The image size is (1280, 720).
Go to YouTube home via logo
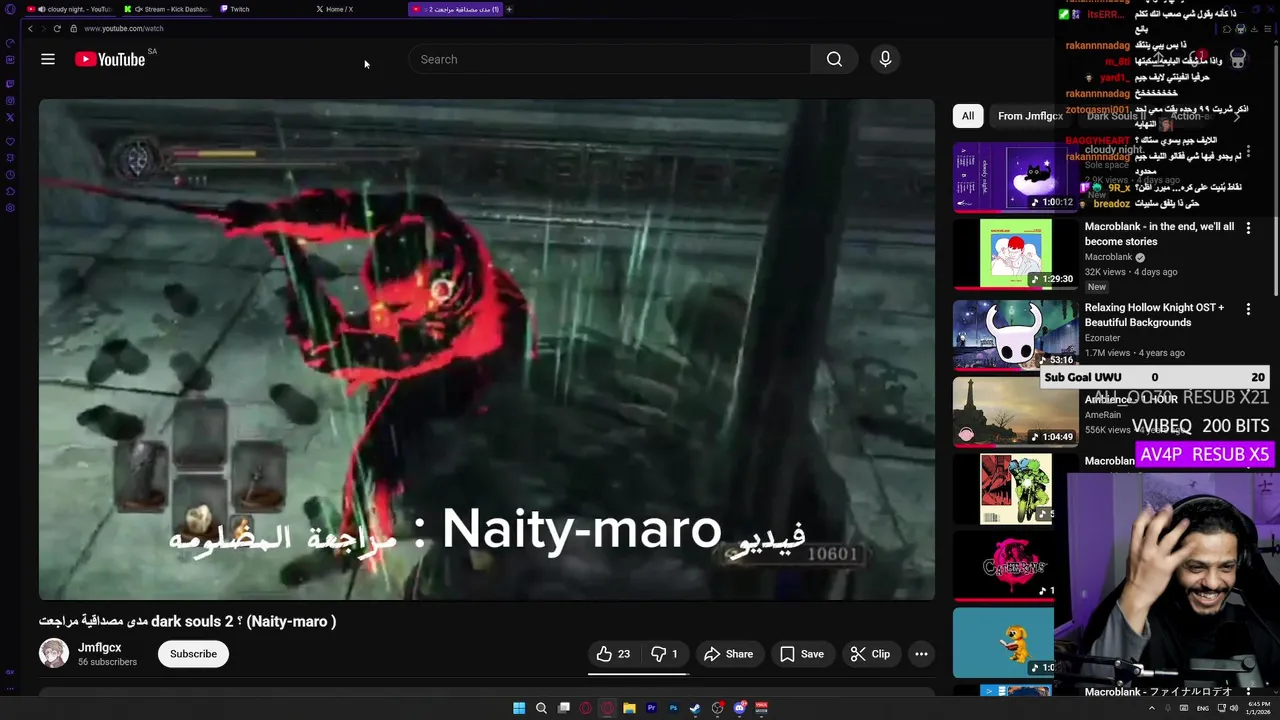pos(110,59)
